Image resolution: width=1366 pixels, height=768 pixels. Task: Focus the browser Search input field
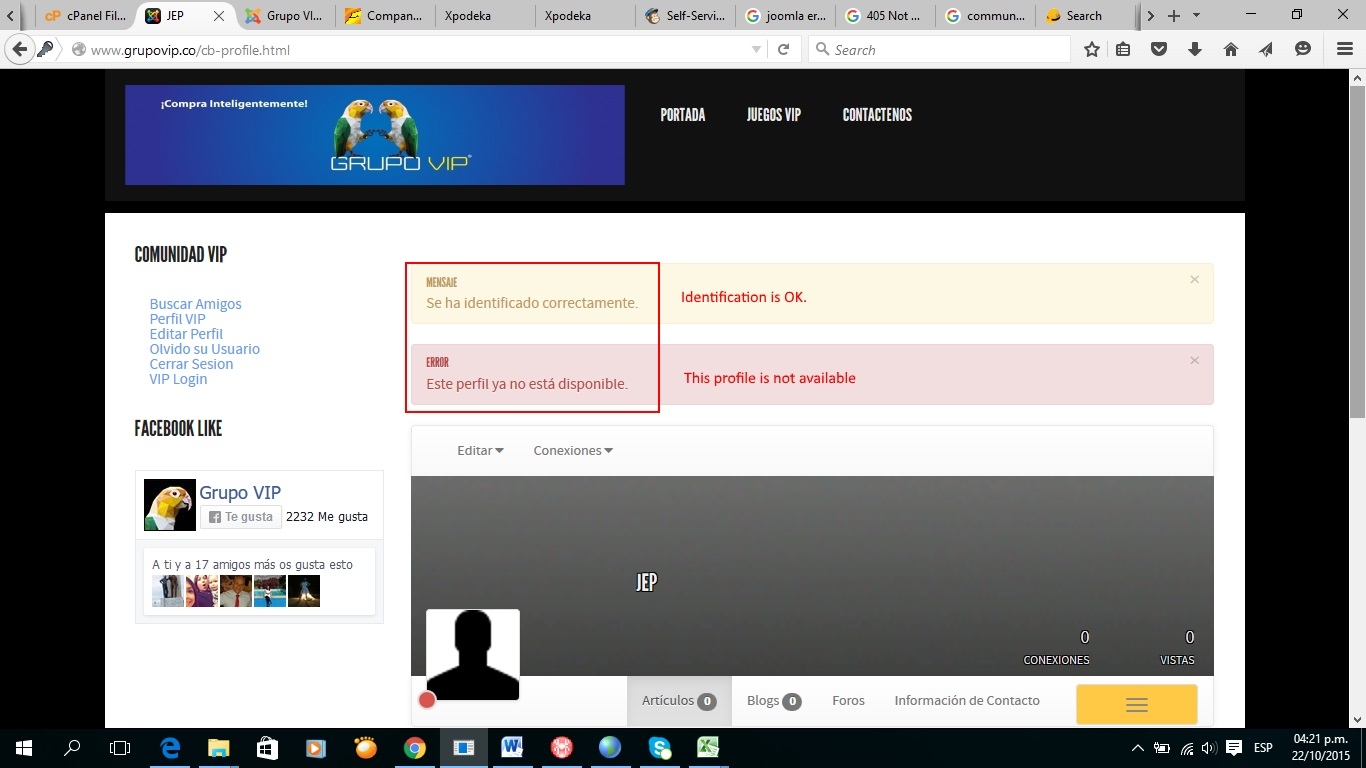(x=938, y=49)
